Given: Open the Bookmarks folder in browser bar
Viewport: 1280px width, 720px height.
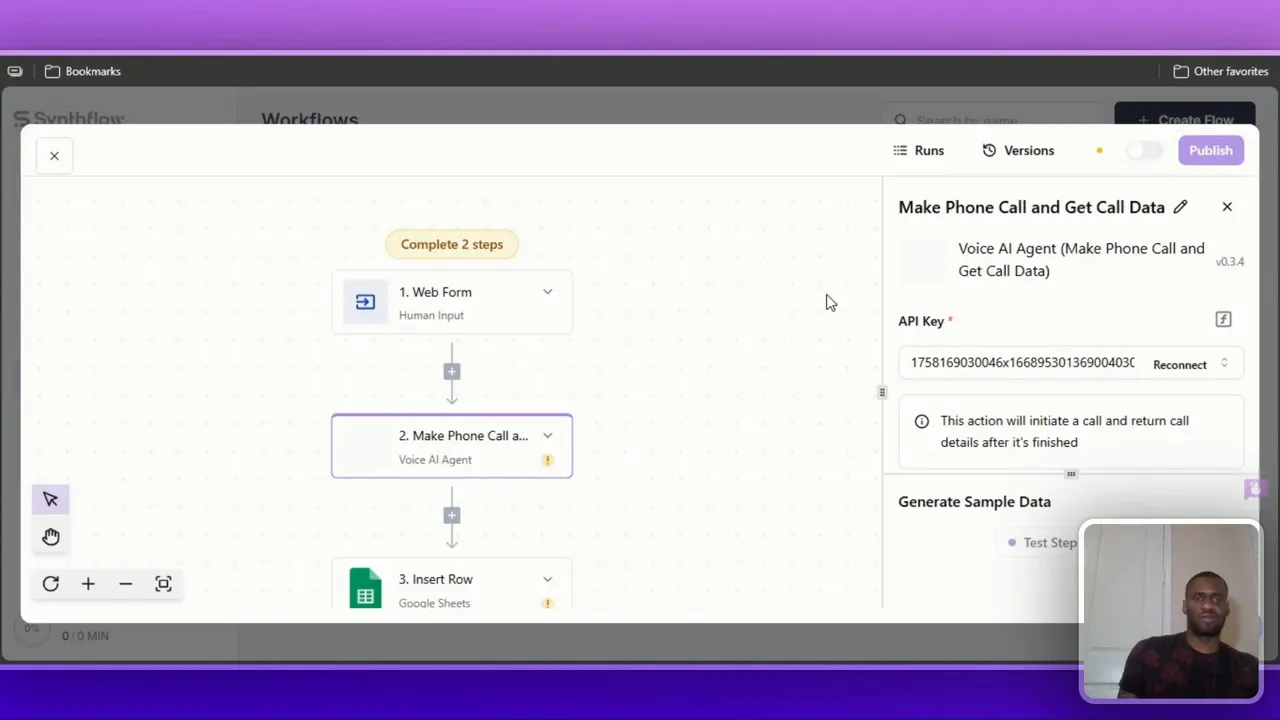Looking at the screenshot, I should pos(83,72).
